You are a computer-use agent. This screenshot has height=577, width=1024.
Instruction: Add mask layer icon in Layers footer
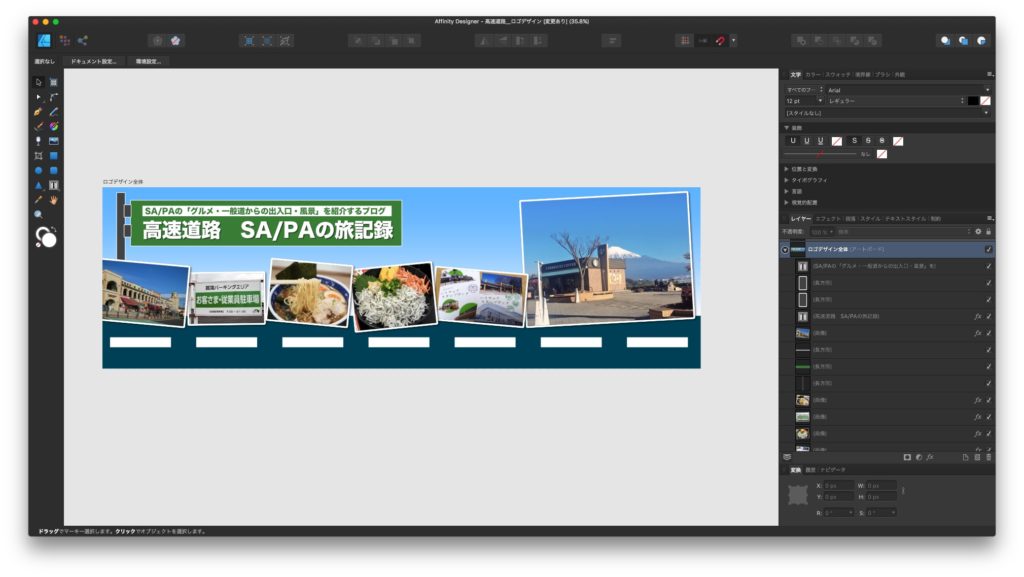[907, 457]
